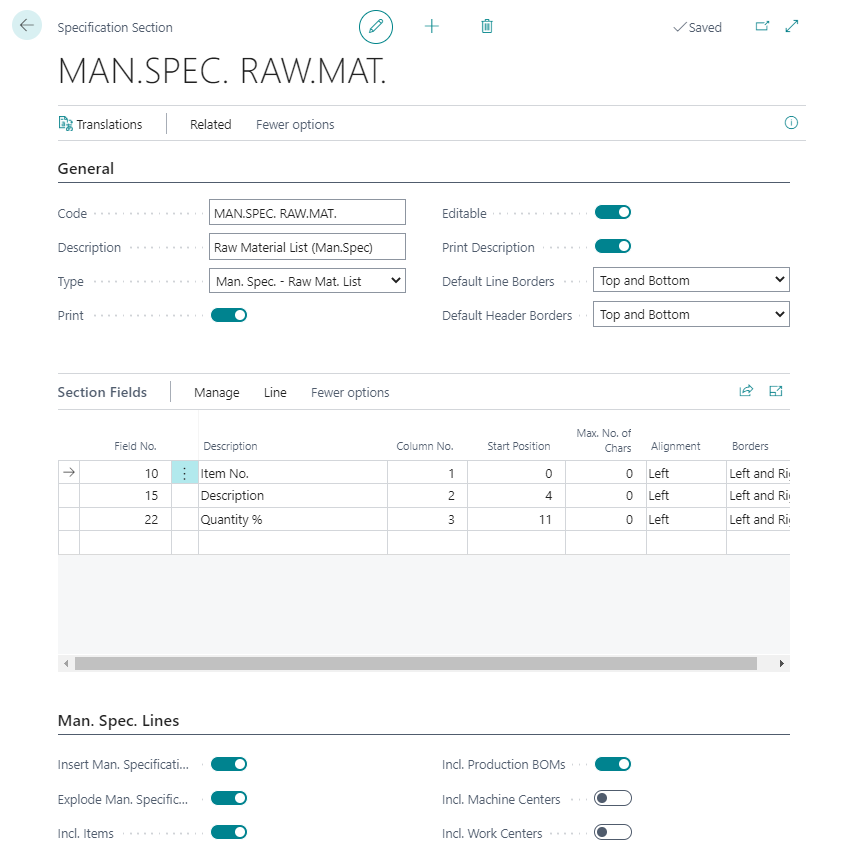Toggle the Editable switch
The width and height of the screenshot is (863, 863).
[613, 212]
